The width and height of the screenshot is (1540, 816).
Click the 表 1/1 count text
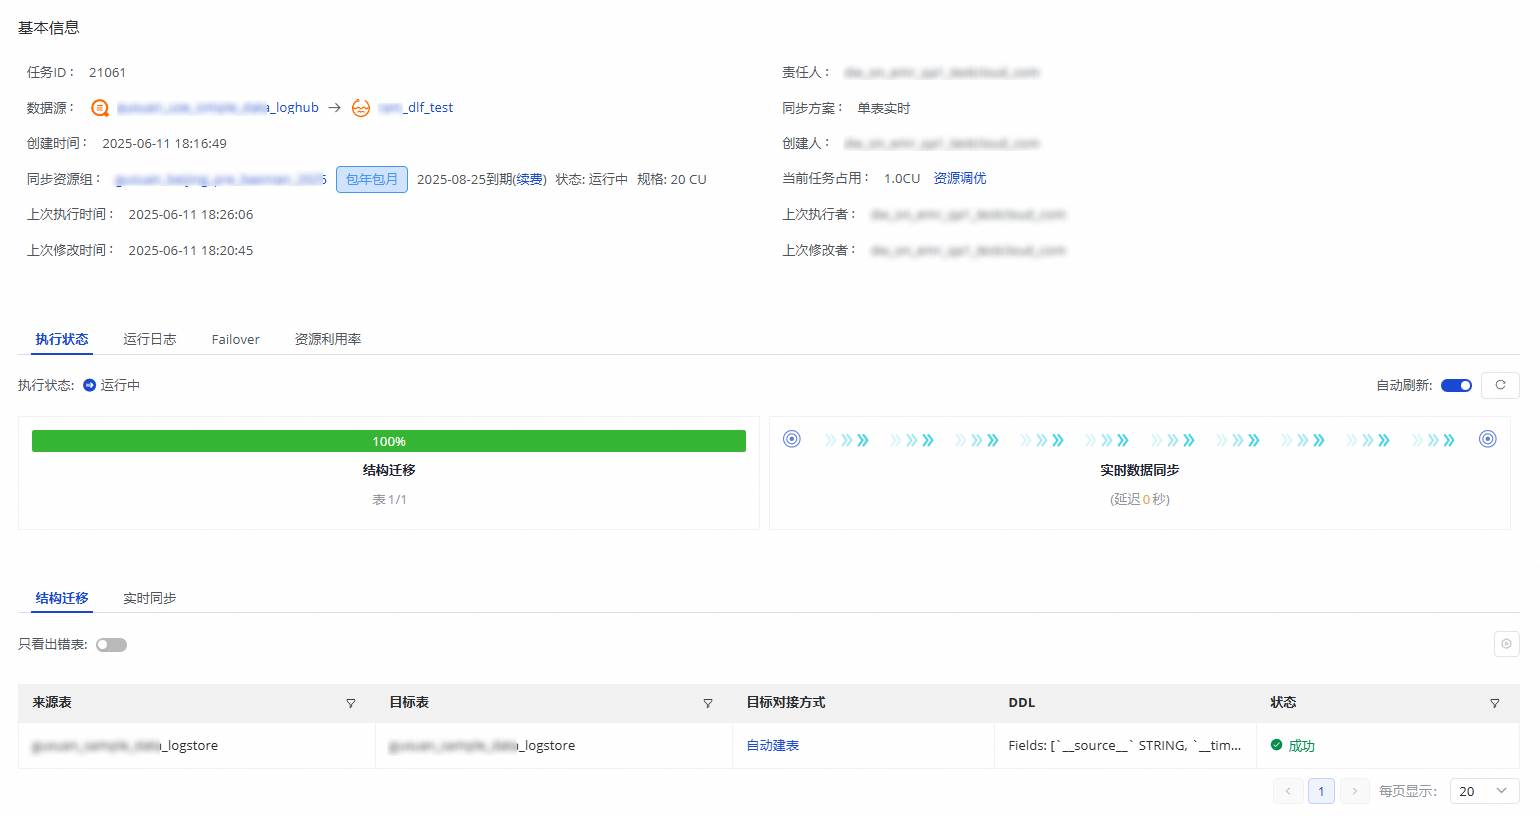389,500
